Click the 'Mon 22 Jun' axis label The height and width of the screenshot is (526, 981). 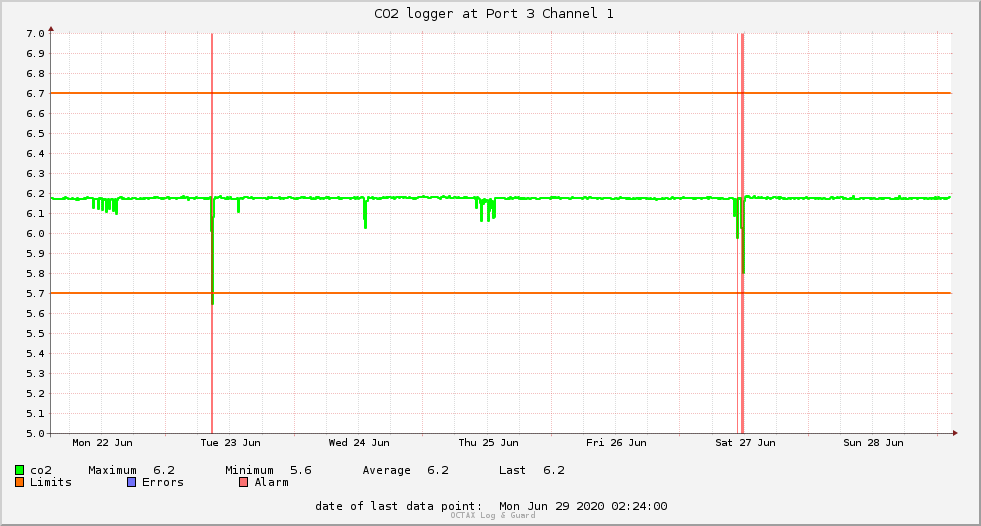tap(103, 442)
